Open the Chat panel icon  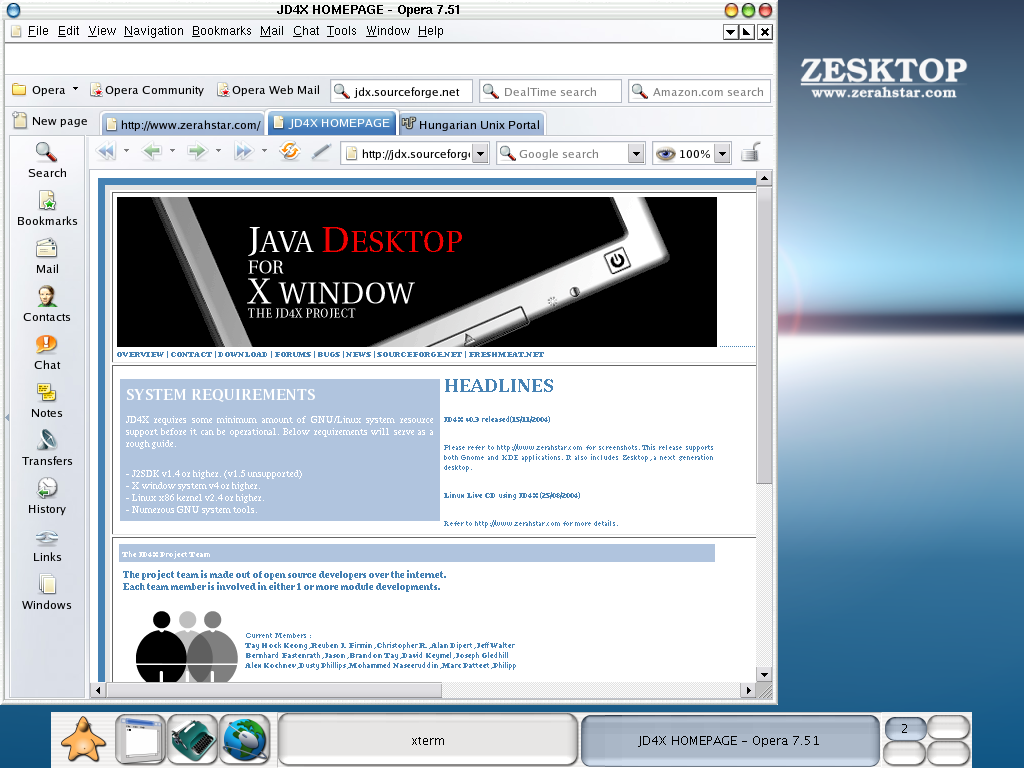[x=46, y=352]
